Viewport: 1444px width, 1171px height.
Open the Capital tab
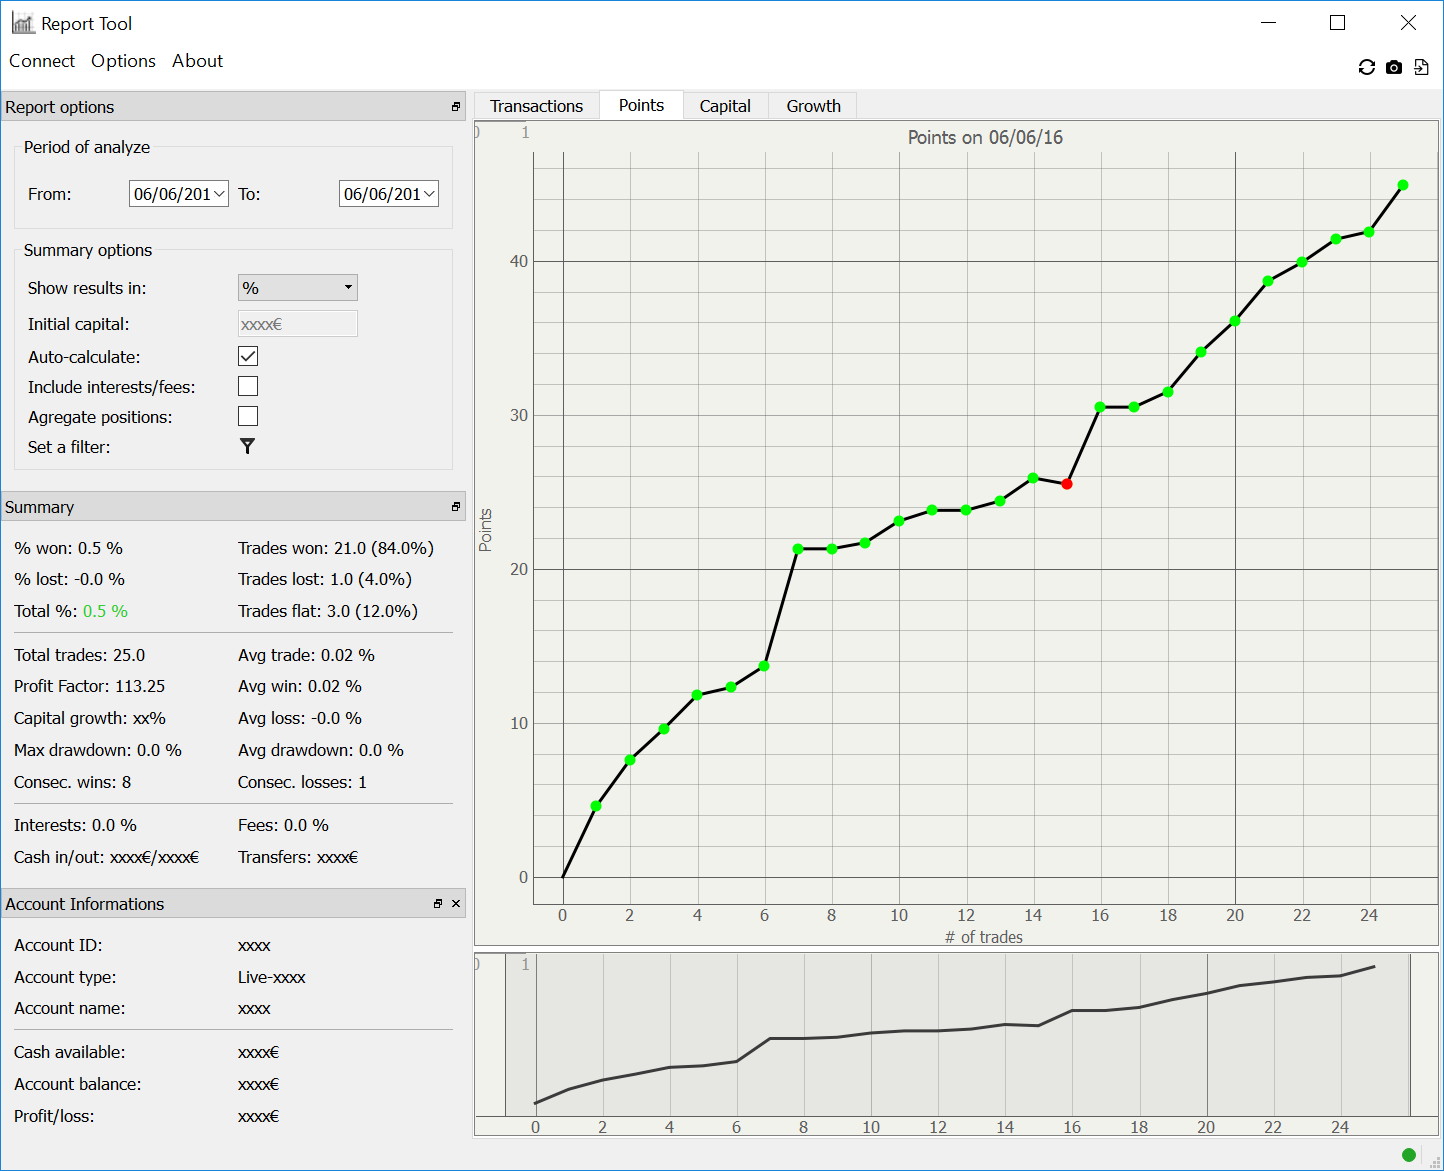coord(725,106)
